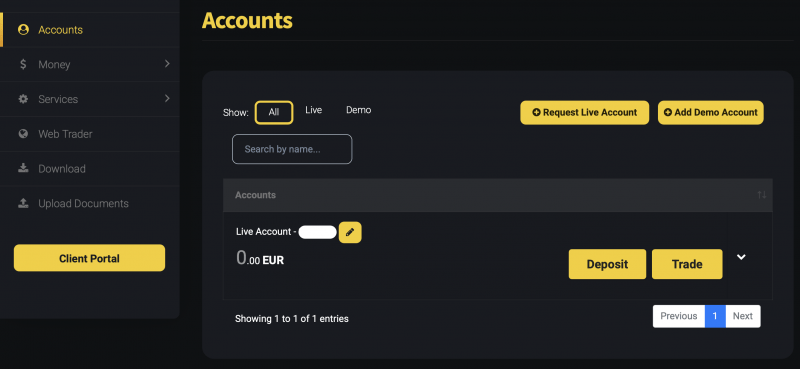800x369 pixels.
Task: Expand the Live Account row details
Action: tap(741, 257)
